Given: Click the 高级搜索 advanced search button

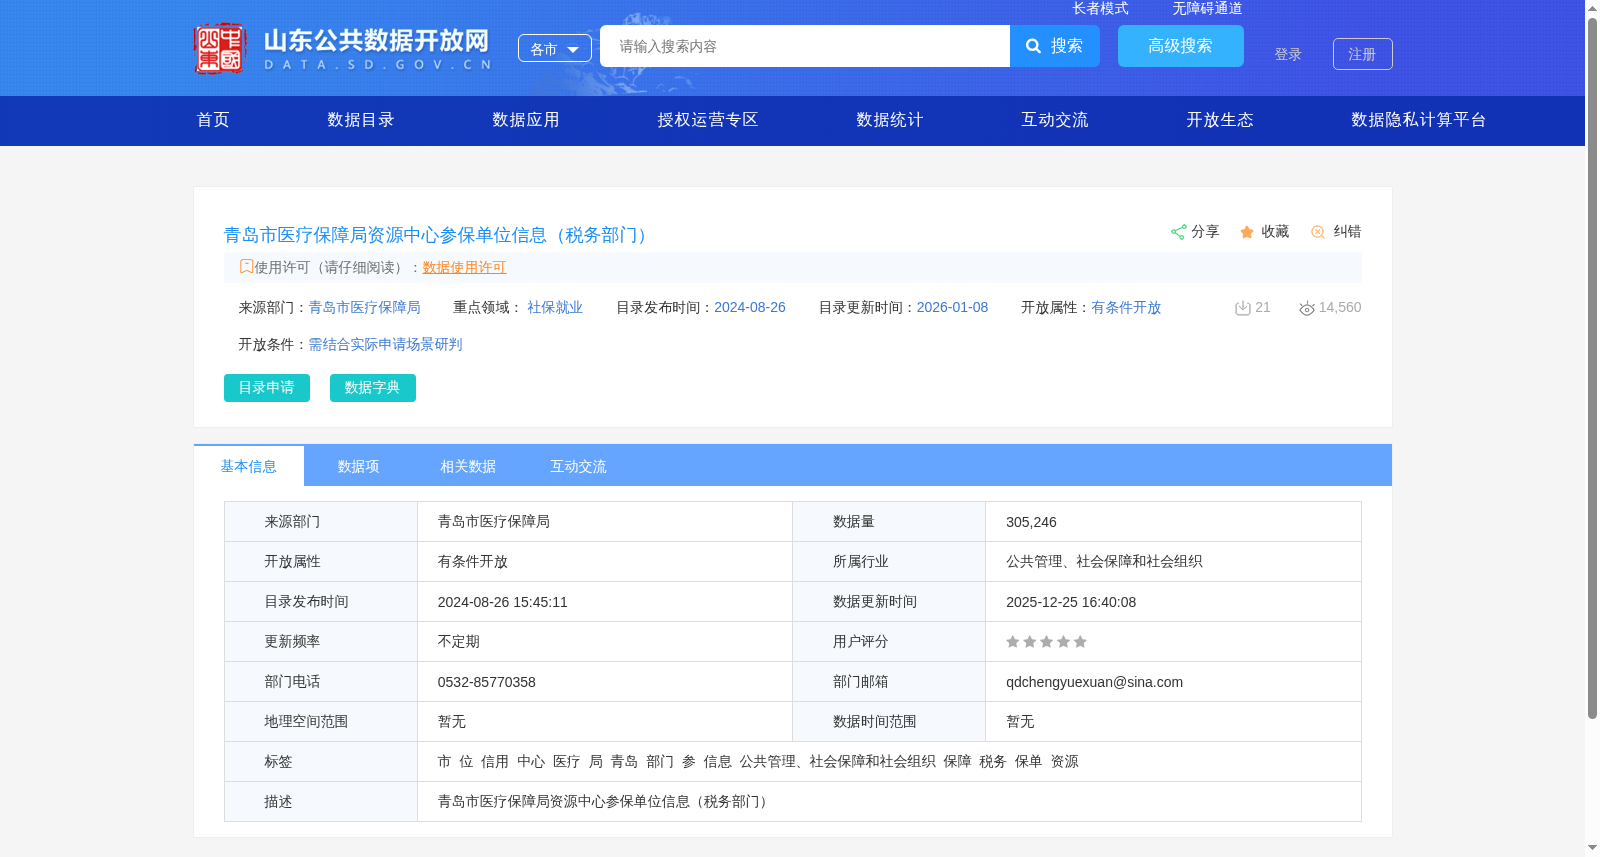Looking at the screenshot, I should 1180,46.
